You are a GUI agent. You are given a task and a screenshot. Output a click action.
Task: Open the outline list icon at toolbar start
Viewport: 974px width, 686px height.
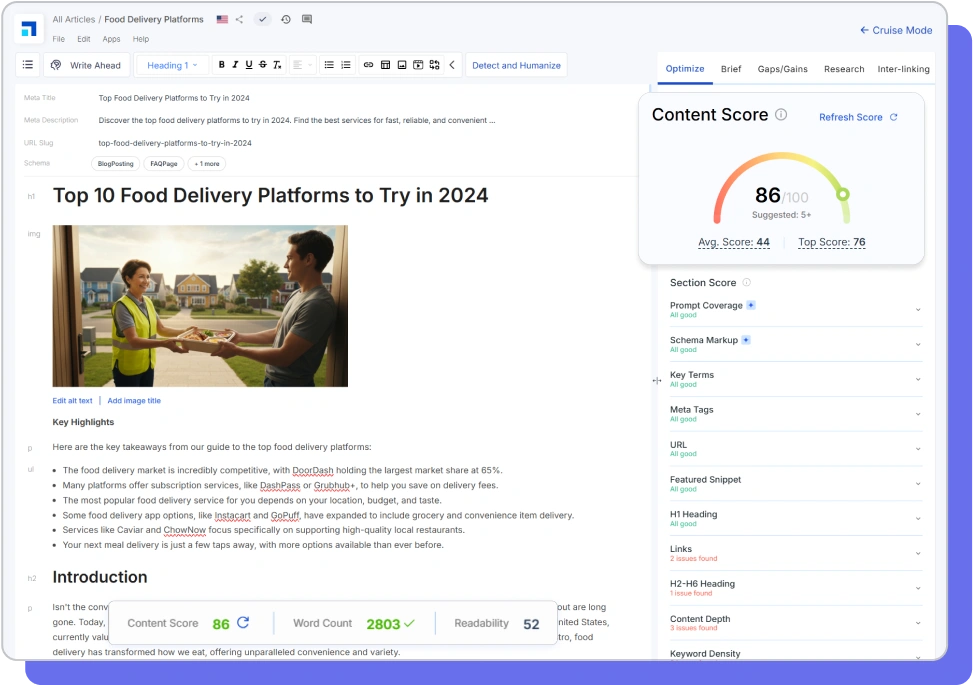tap(28, 65)
